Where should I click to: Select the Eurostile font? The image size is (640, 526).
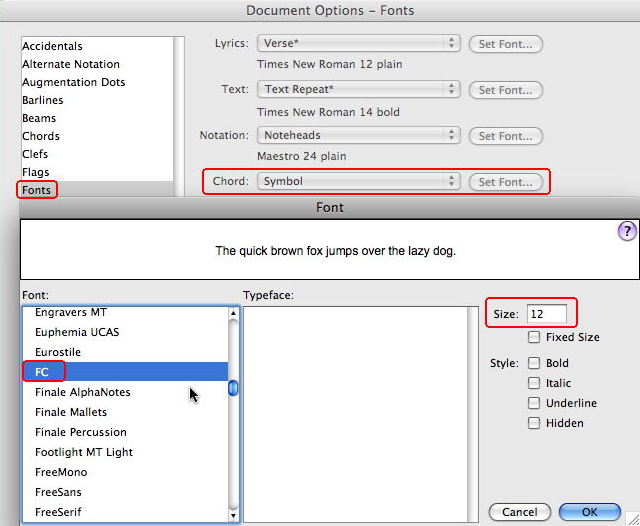[58, 352]
